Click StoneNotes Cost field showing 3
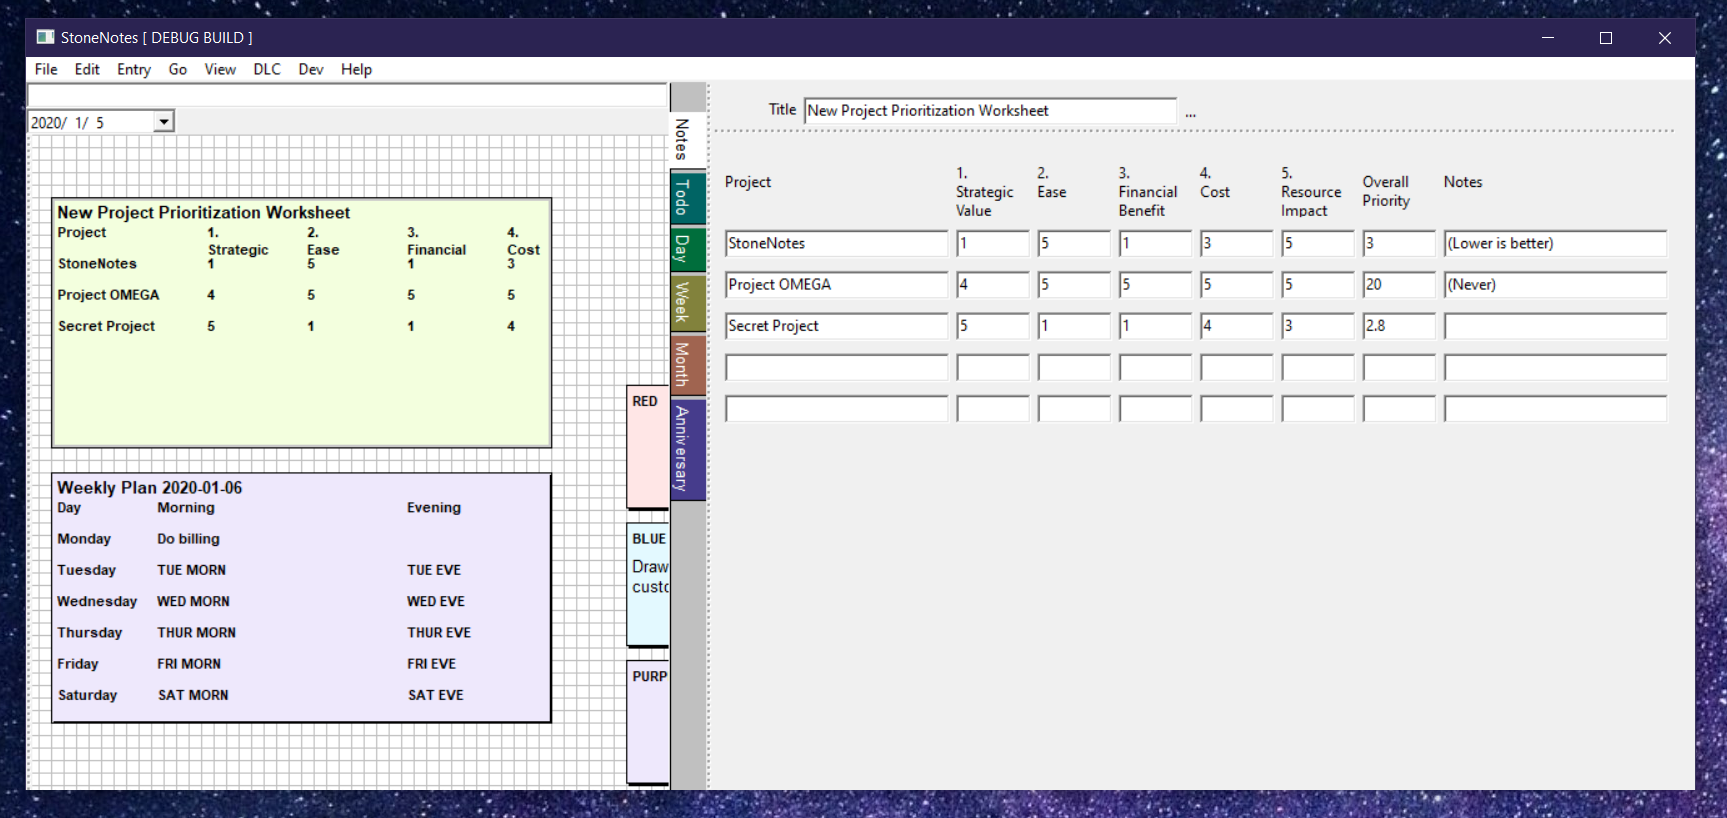Image resolution: width=1727 pixels, height=818 pixels. pyautogui.click(x=1237, y=243)
